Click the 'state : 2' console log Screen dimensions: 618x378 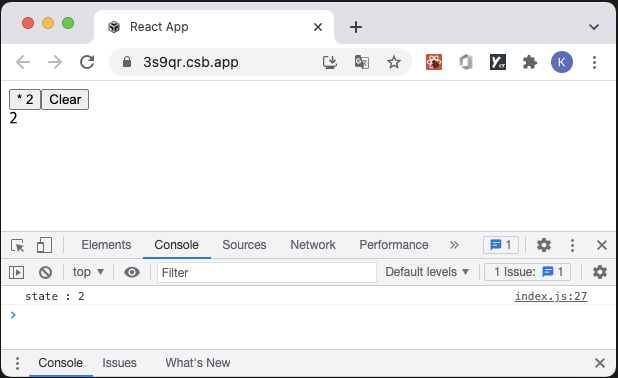point(54,296)
